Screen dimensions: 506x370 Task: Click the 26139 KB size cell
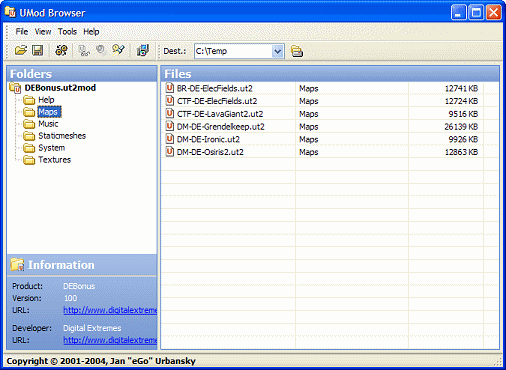click(461, 127)
